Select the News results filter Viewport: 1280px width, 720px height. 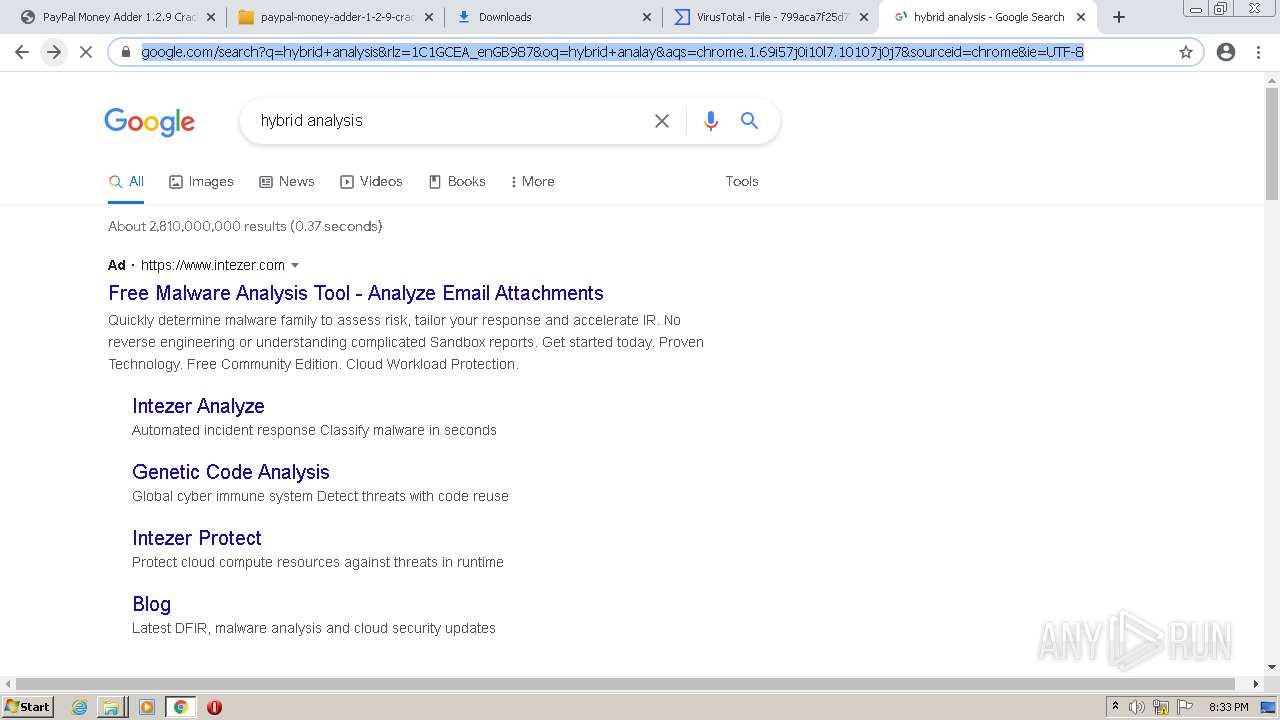(287, 182)
